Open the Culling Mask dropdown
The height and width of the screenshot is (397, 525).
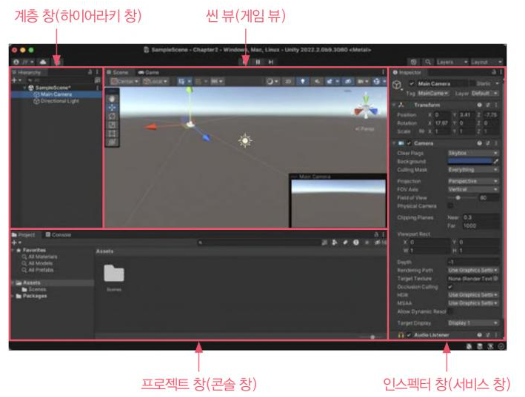pyautogui.click(x=473, y=170)
